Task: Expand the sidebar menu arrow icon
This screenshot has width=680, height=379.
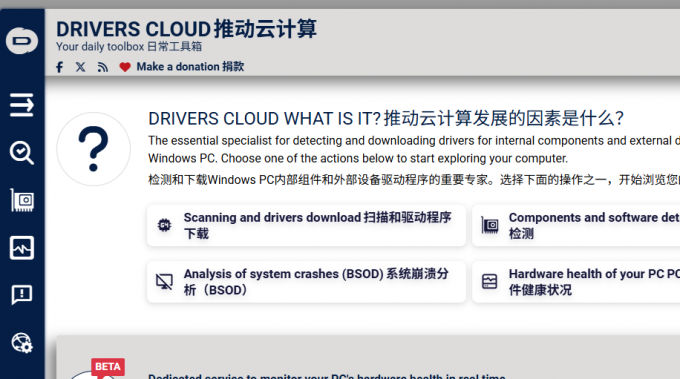Action: click(x=22, y=105)
